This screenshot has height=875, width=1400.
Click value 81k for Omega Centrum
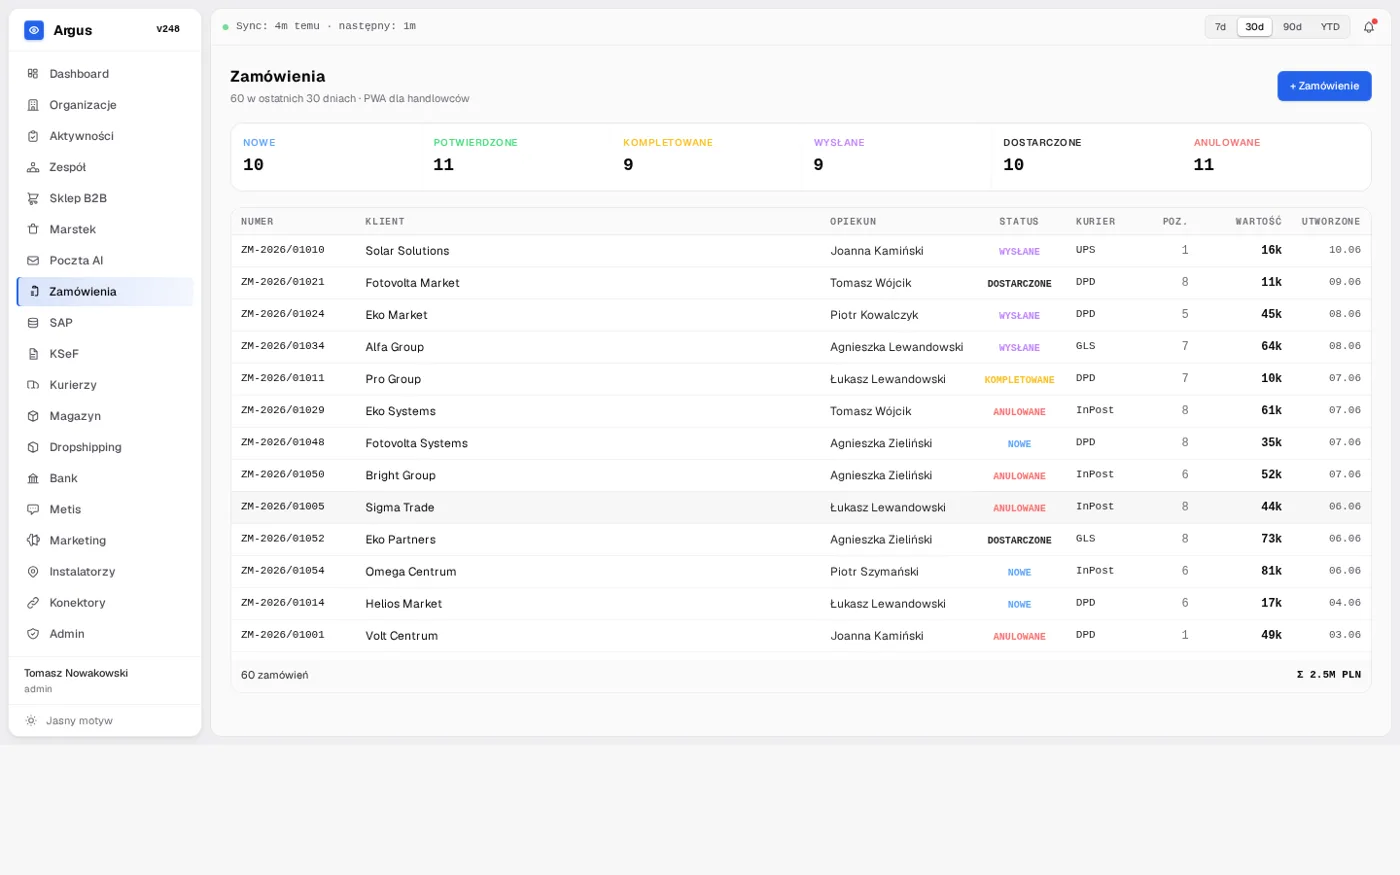click(x=1271, y=571)
